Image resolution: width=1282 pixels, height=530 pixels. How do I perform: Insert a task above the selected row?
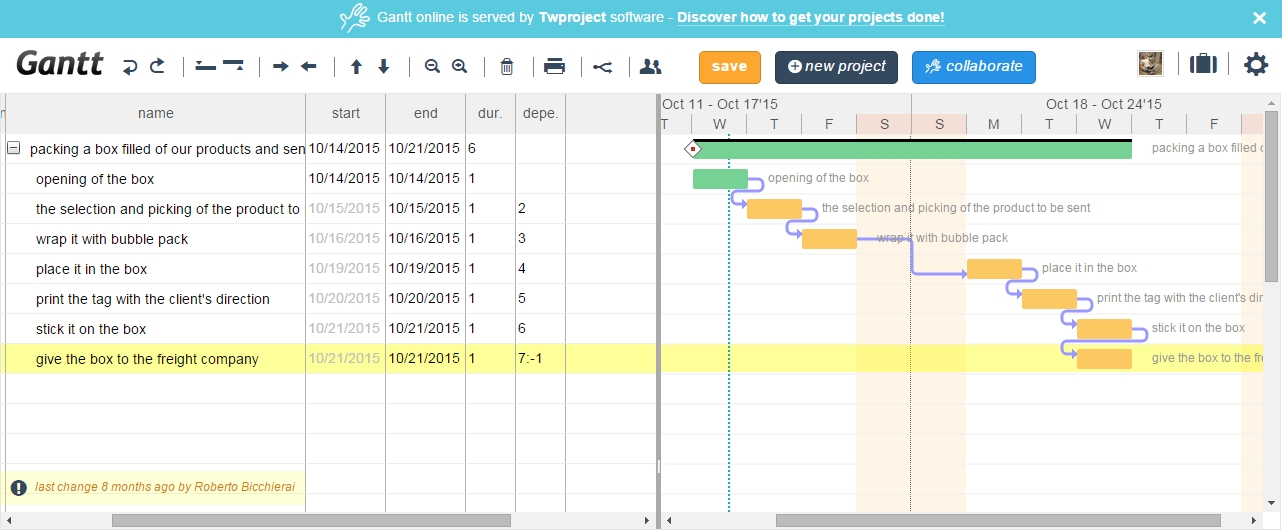click(x=205, y=67)
